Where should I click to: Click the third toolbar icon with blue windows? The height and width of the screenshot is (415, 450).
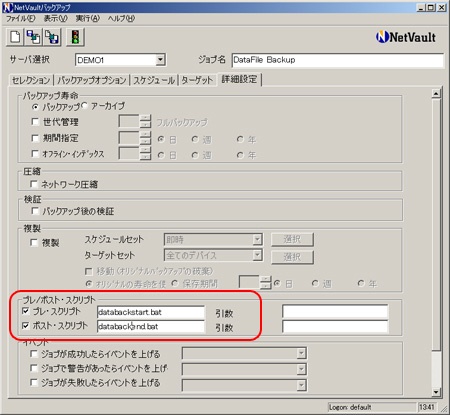click(x=52, y=37)
